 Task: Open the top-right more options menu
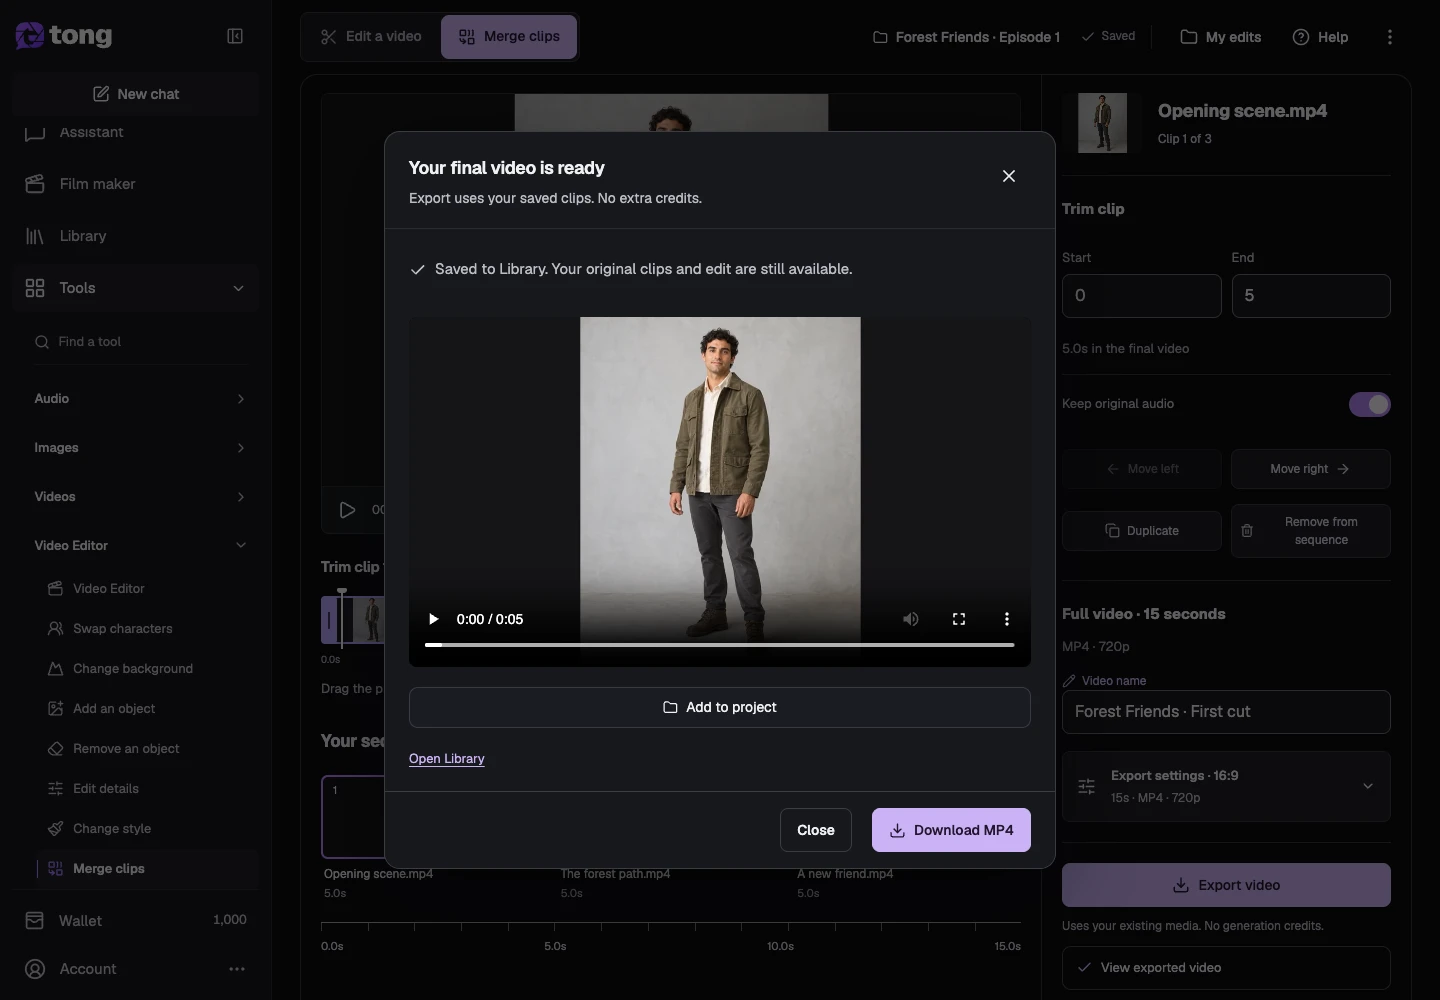pos(1390,37)
